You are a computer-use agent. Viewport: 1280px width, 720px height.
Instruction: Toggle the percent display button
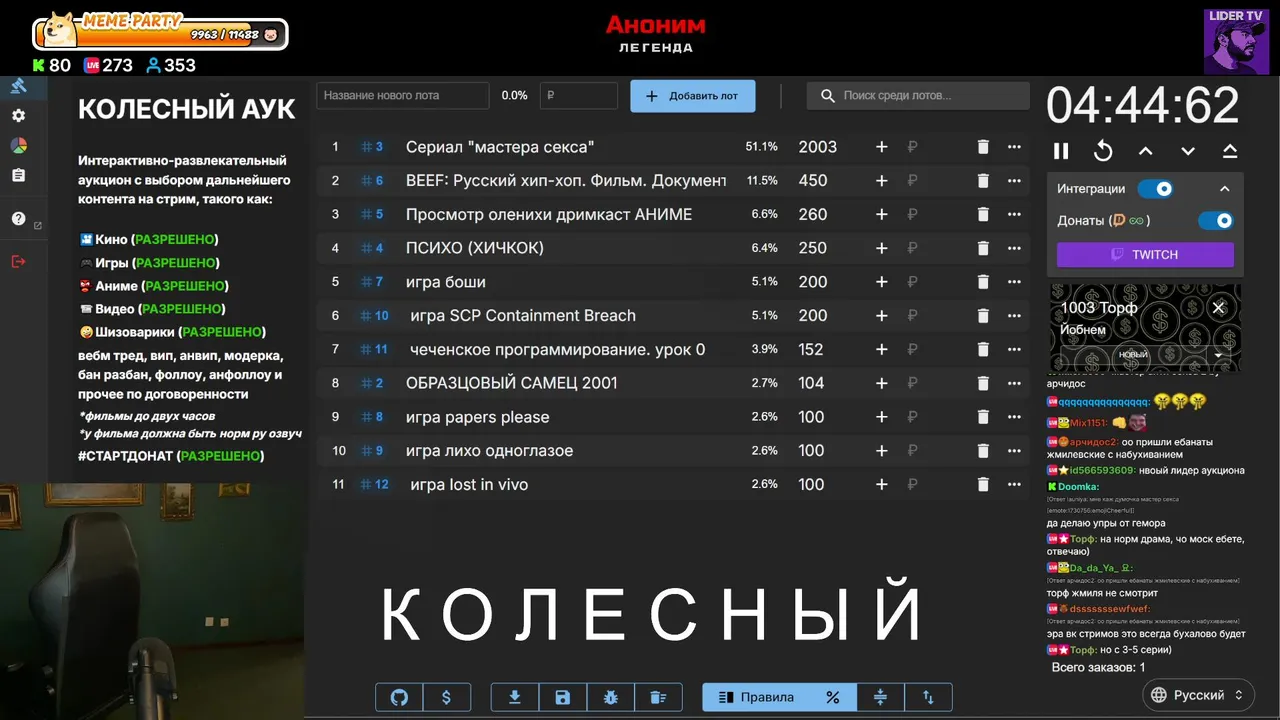[x=832, y=697]
